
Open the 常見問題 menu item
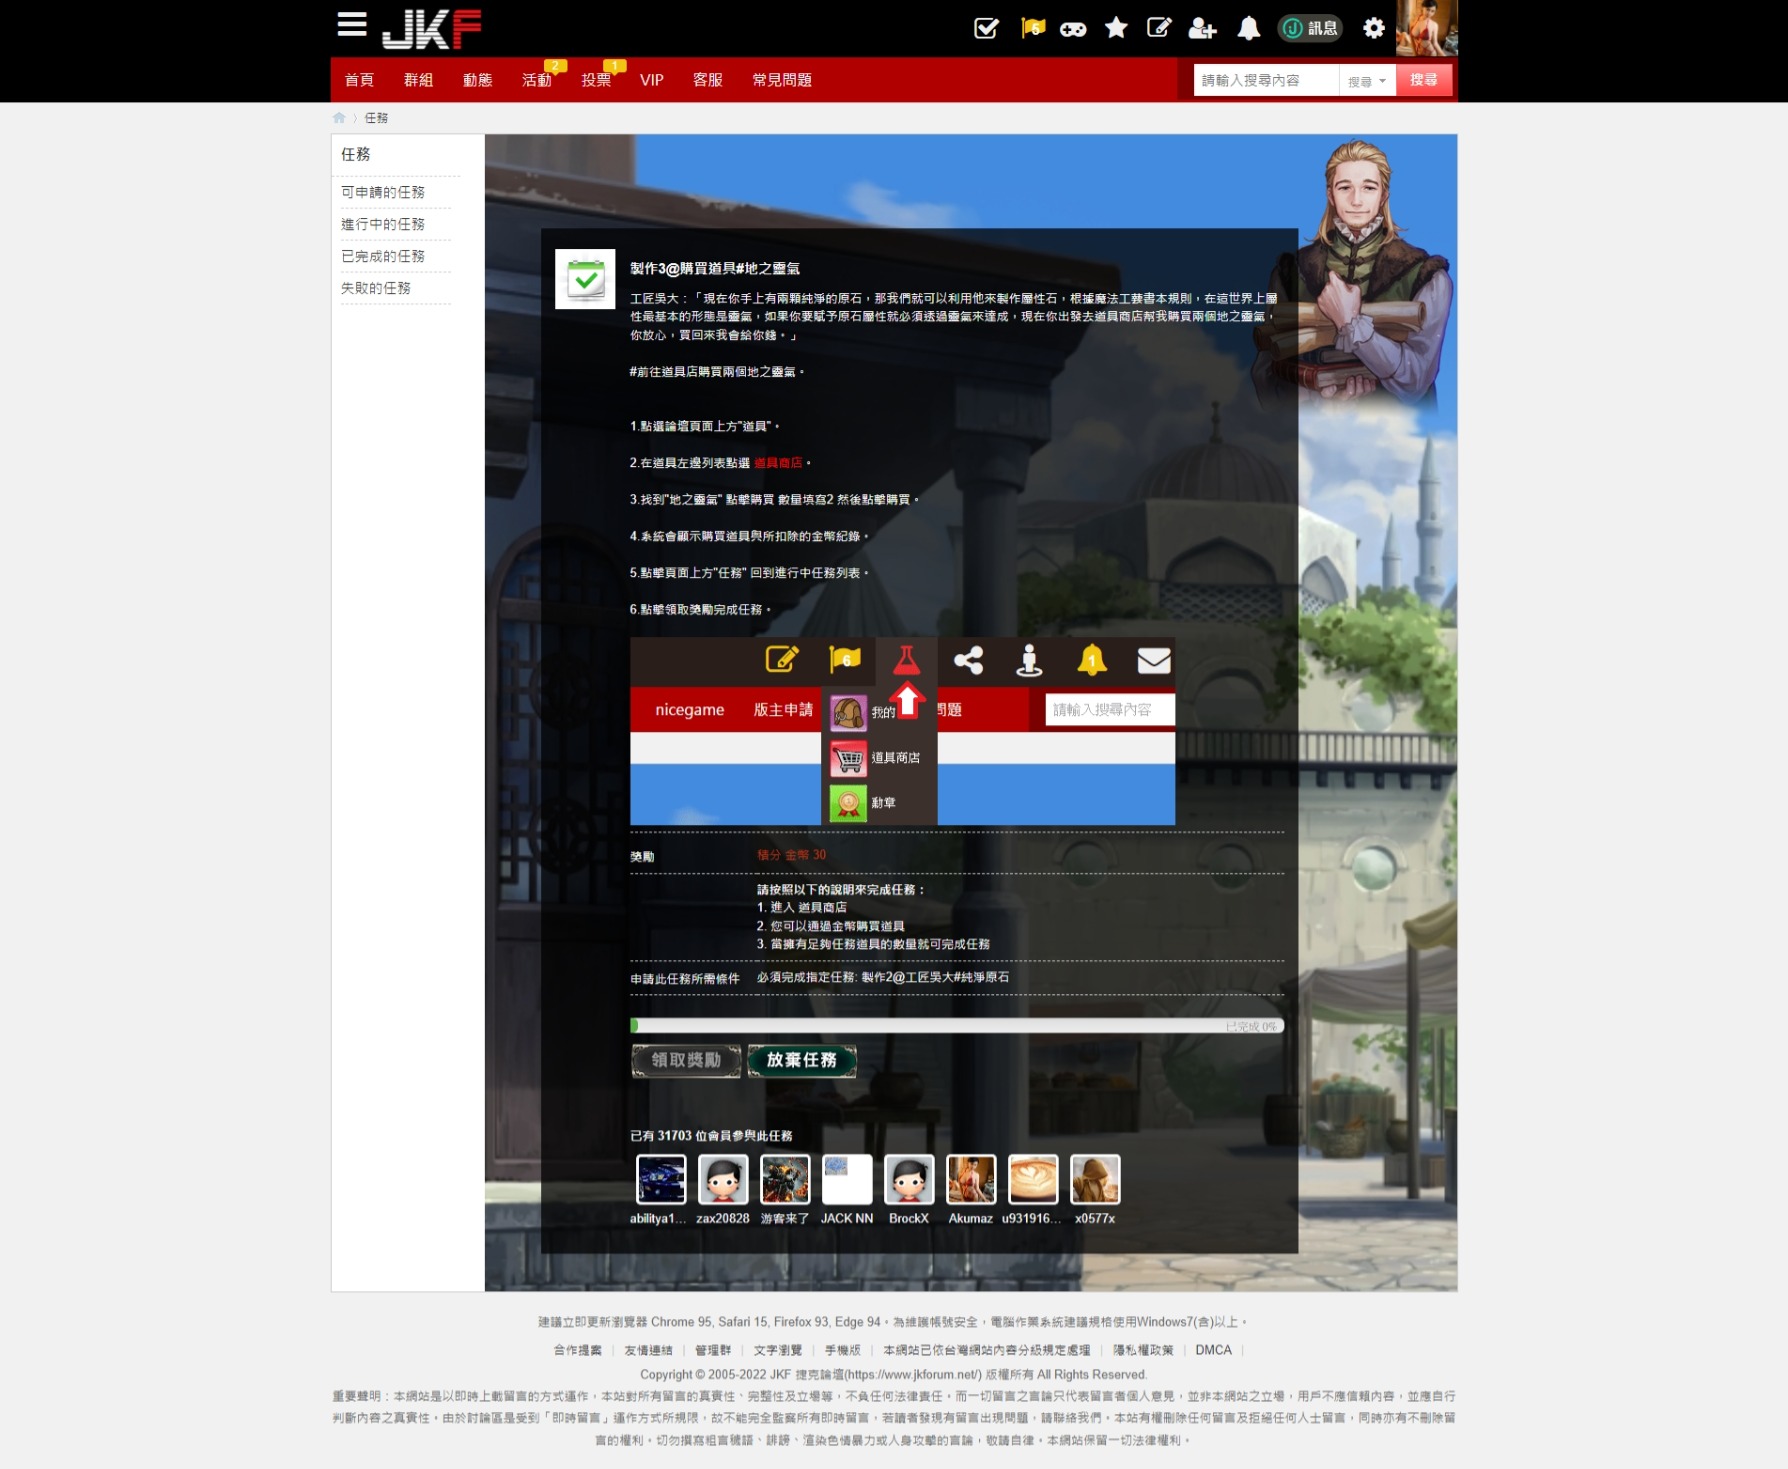pyautogui.click(x=782, y=80)
